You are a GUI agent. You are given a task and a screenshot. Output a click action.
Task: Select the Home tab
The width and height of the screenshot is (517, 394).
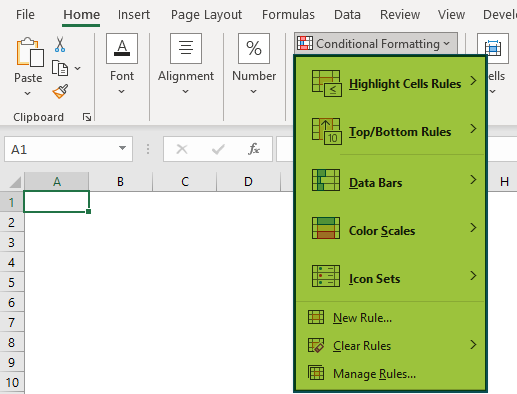pos(81,15)
